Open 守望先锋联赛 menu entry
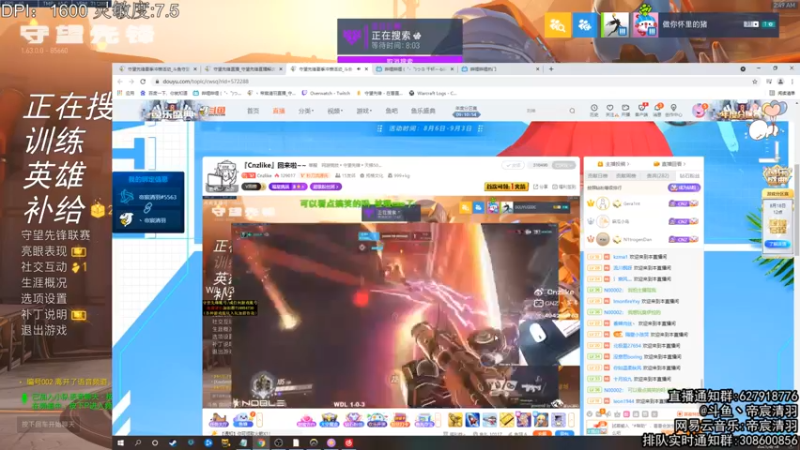The image size is (800, 450). tap(56, 235)
